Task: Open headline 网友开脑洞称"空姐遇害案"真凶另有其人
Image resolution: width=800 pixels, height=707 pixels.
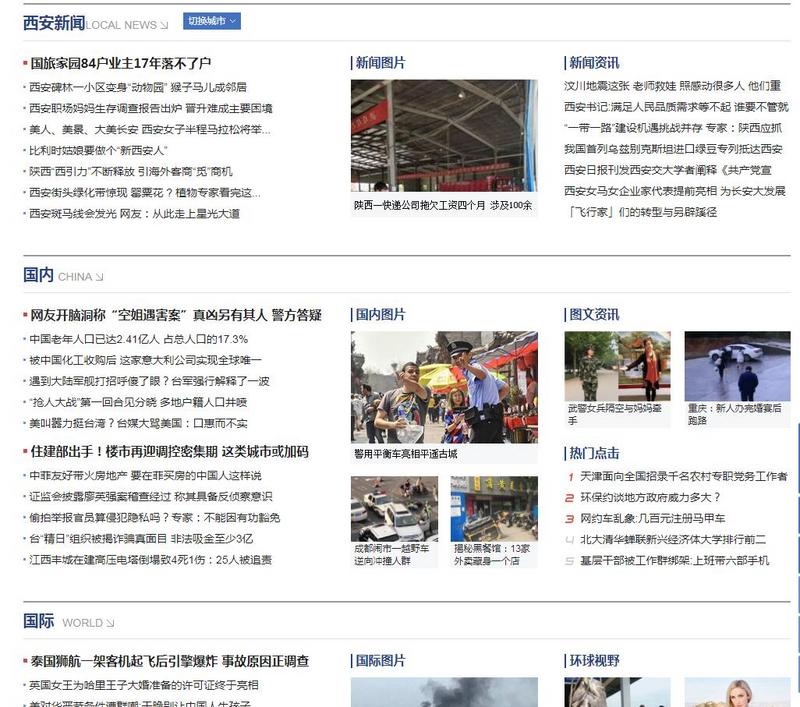Action: coord(176,315)
